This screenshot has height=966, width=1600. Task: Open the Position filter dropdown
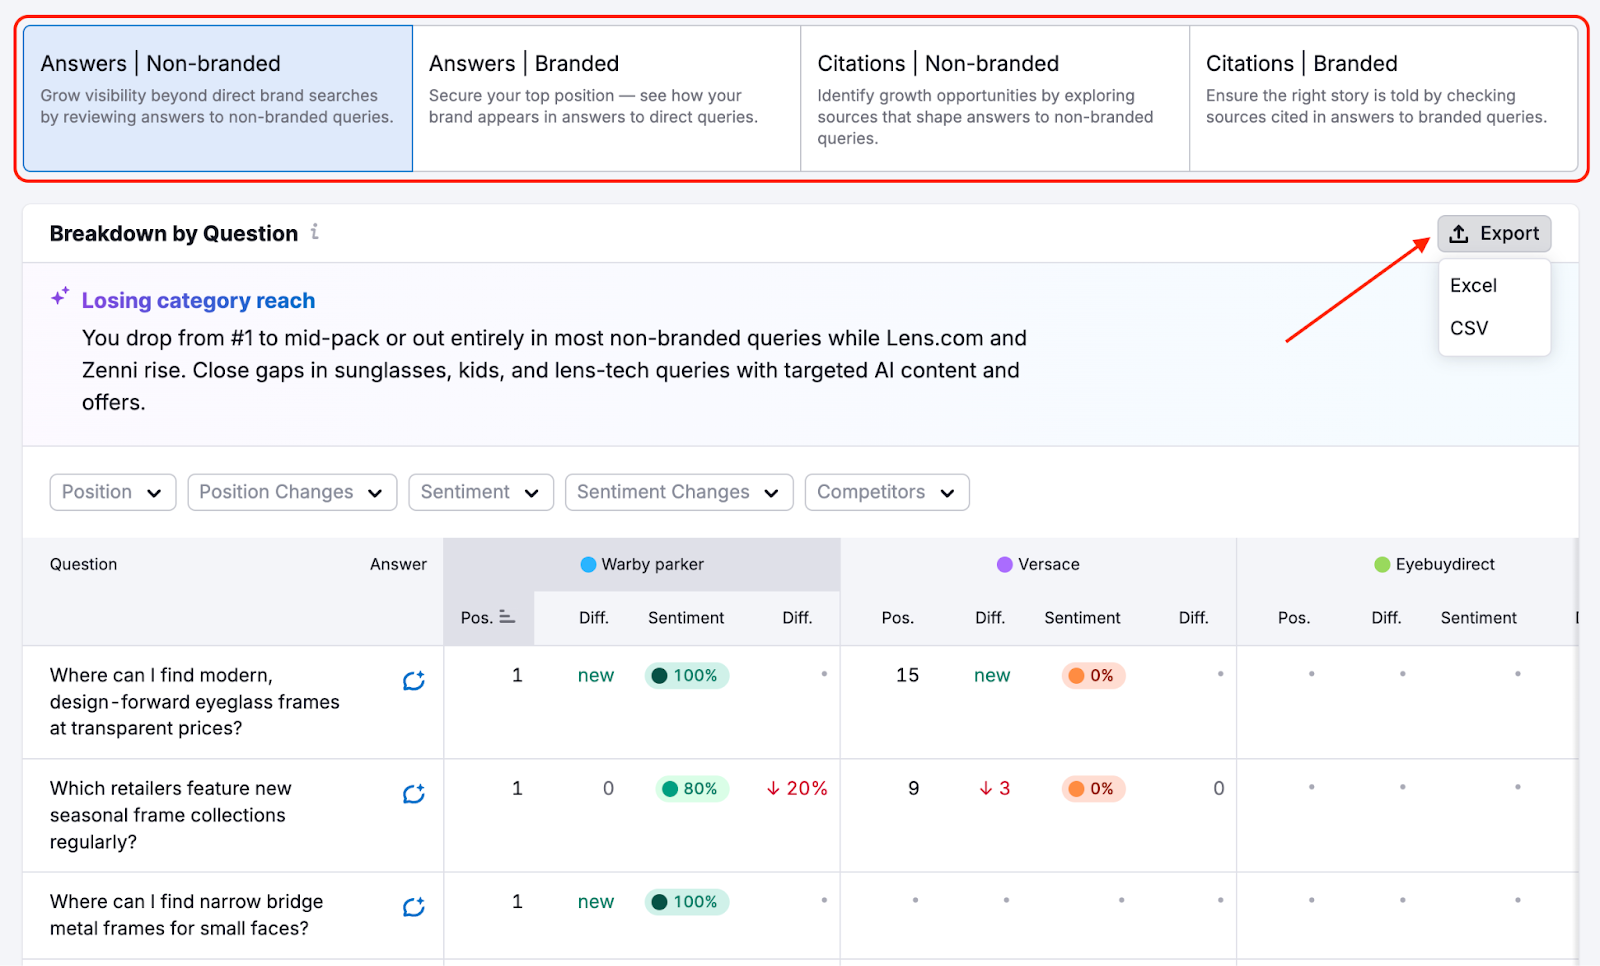pos(112,492)
